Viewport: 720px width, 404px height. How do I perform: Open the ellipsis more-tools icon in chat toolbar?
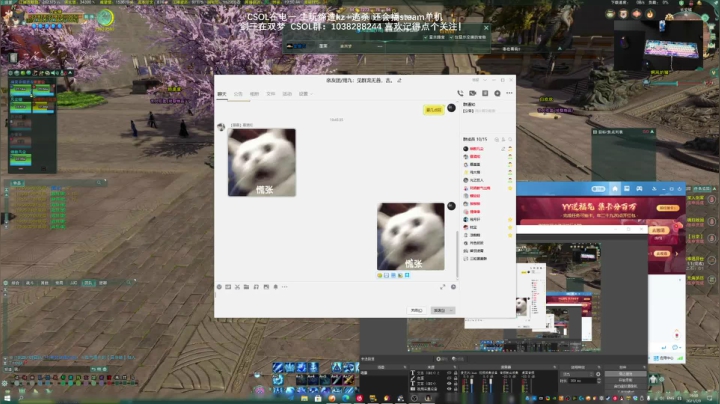coord(285,287)
